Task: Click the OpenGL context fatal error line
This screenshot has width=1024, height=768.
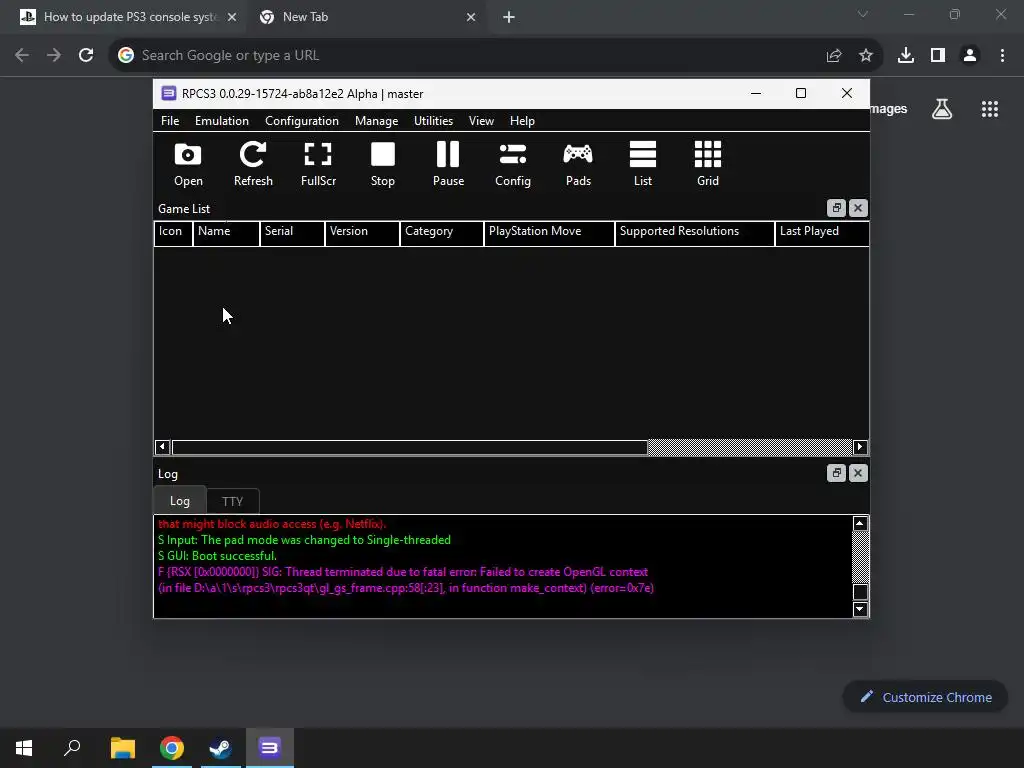Action: pyautogui.click(x=406, y=580)
